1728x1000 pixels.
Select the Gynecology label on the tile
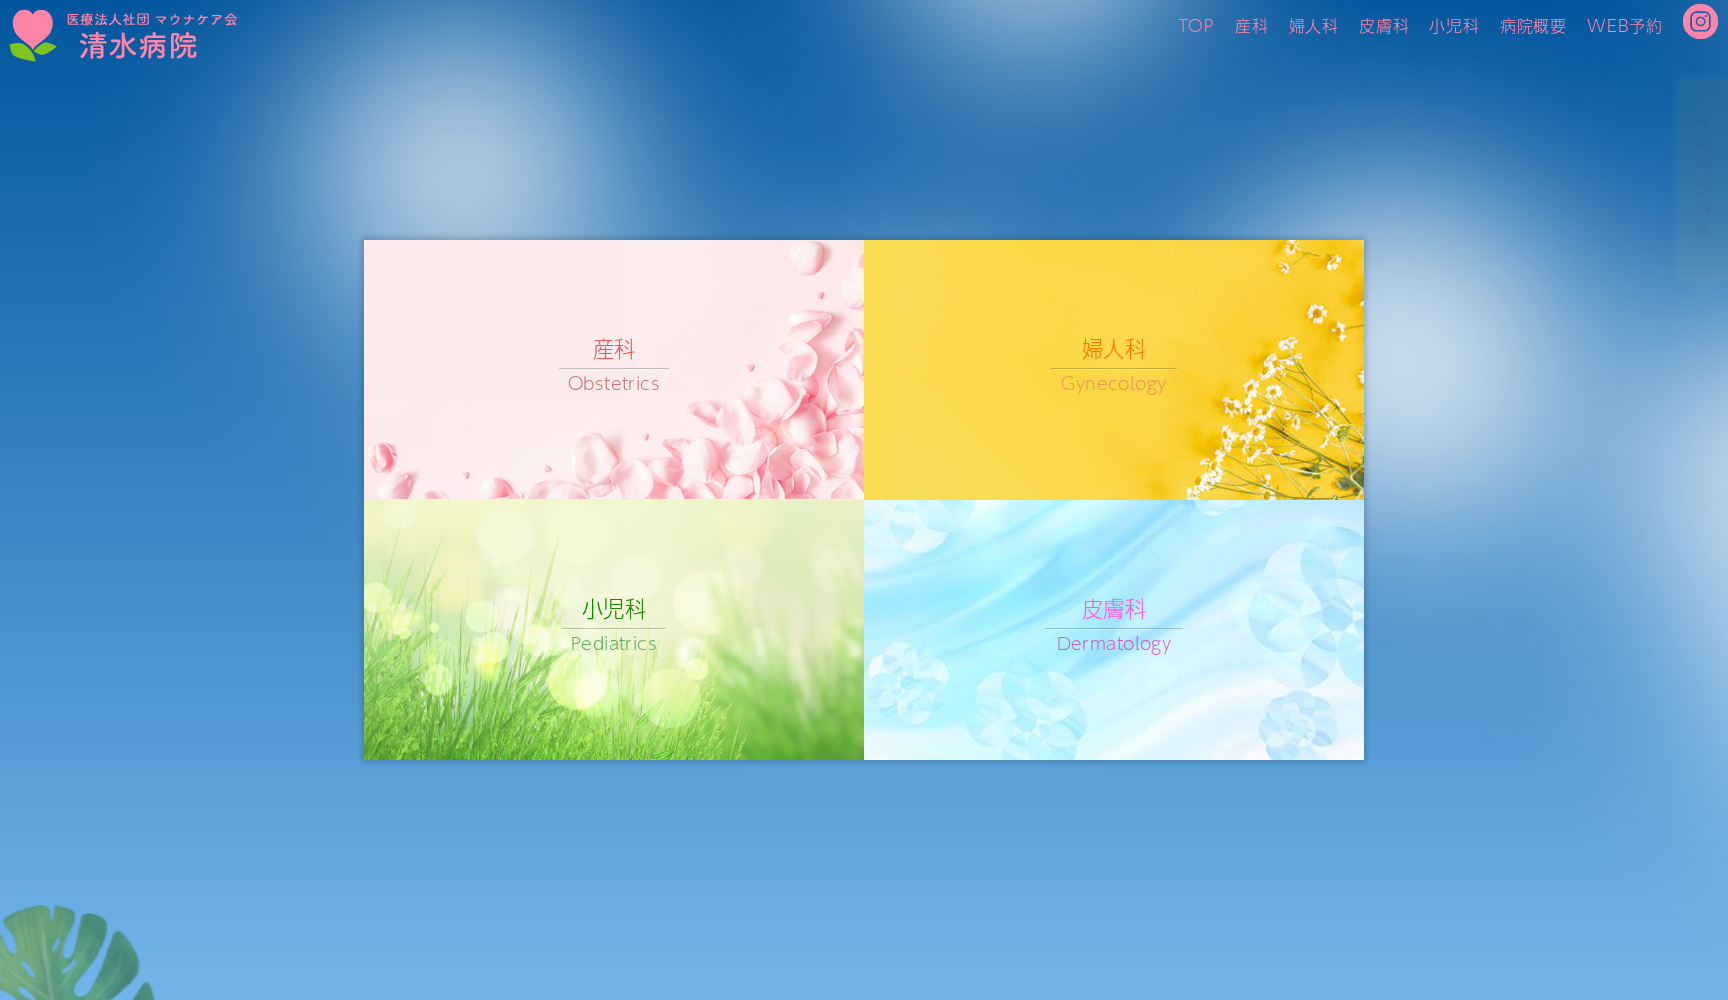pyautogui.click(x=1113, y=384)
